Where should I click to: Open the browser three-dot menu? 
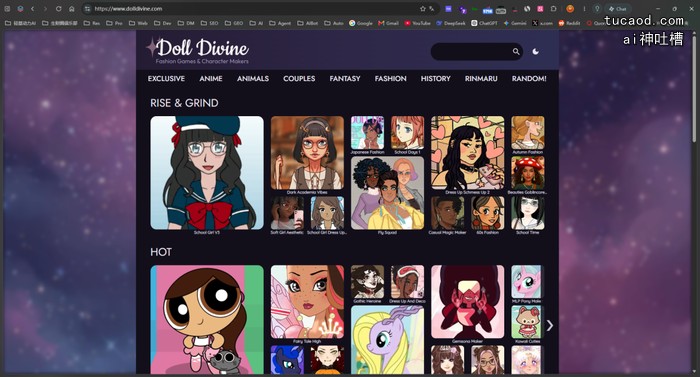584,8
